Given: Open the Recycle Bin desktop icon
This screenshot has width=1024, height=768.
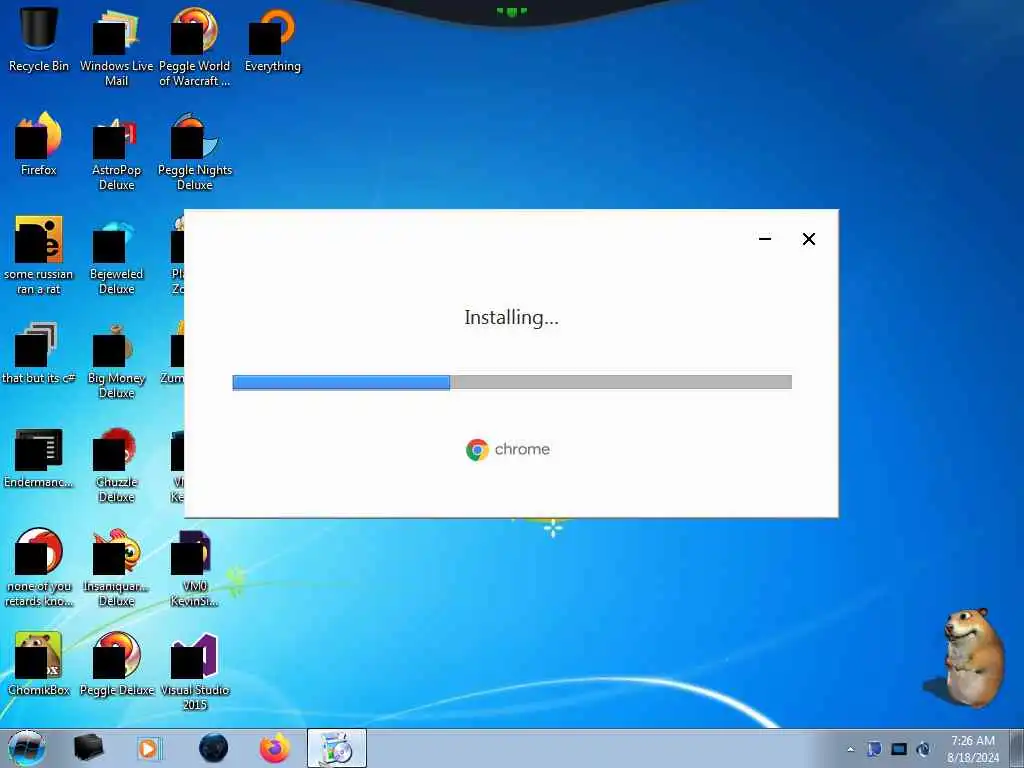Looking at the screenshot, I should click(x=39, y=39).
